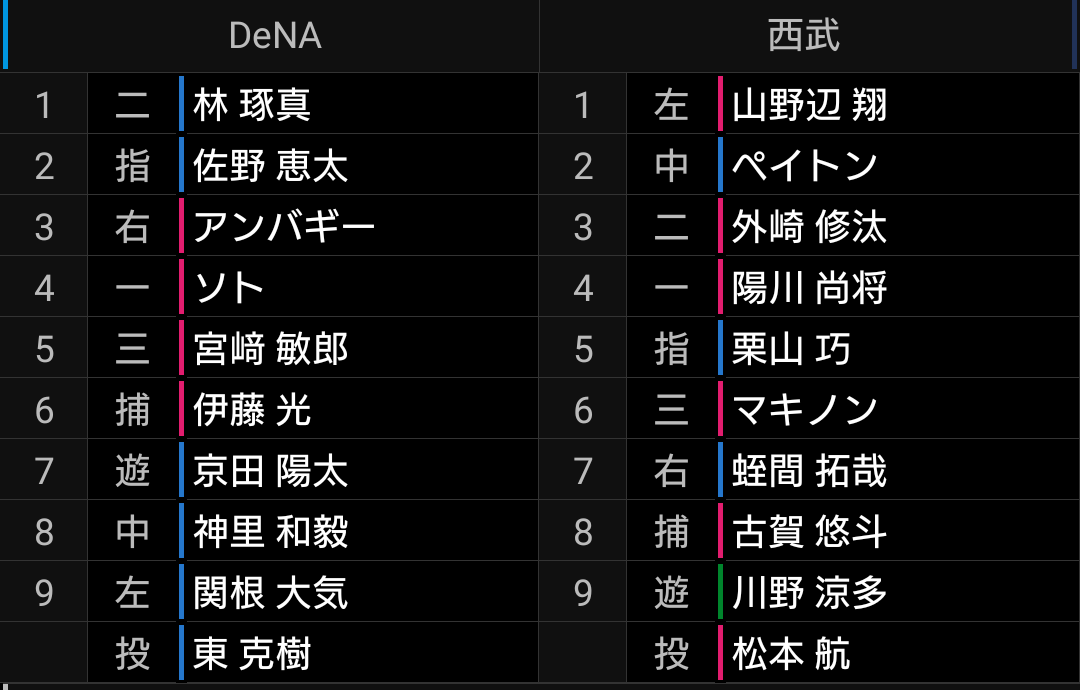Image resolution: width=1080 pixels, height=690 pixels.
Task: Open 山野辺 翔 in Seibu lineup
Action: click(x=809, y=105)
